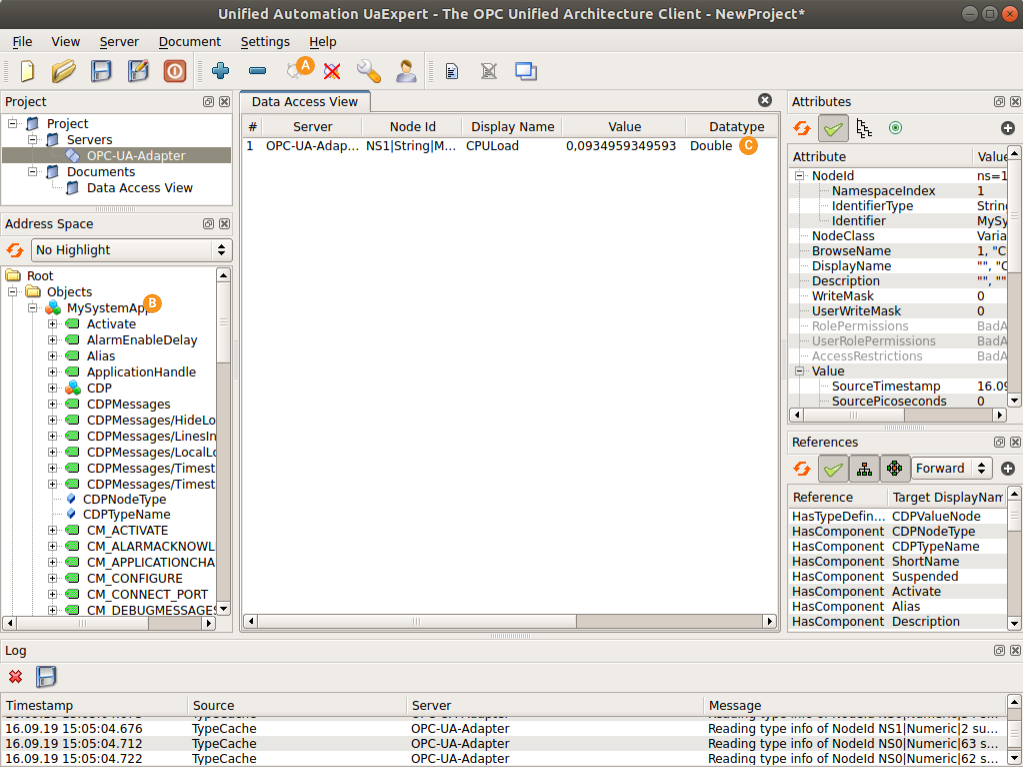Image resolution: width=1023 pixels, height=767 pixels.
Task: Click the Add Server plus icon
Action: point(221,71)
